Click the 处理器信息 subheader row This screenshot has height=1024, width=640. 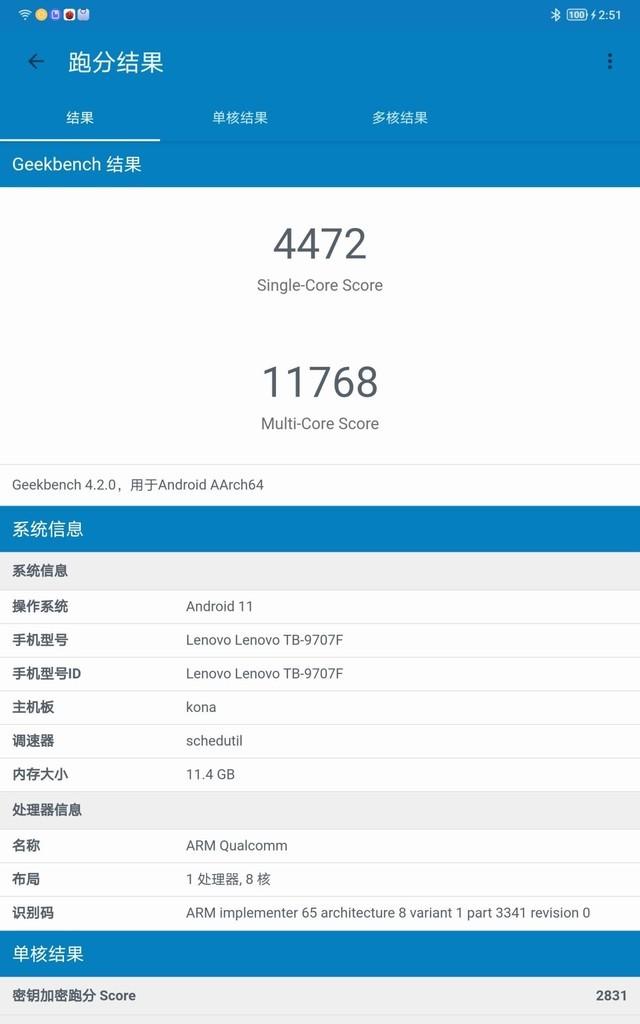coord(320,810)
